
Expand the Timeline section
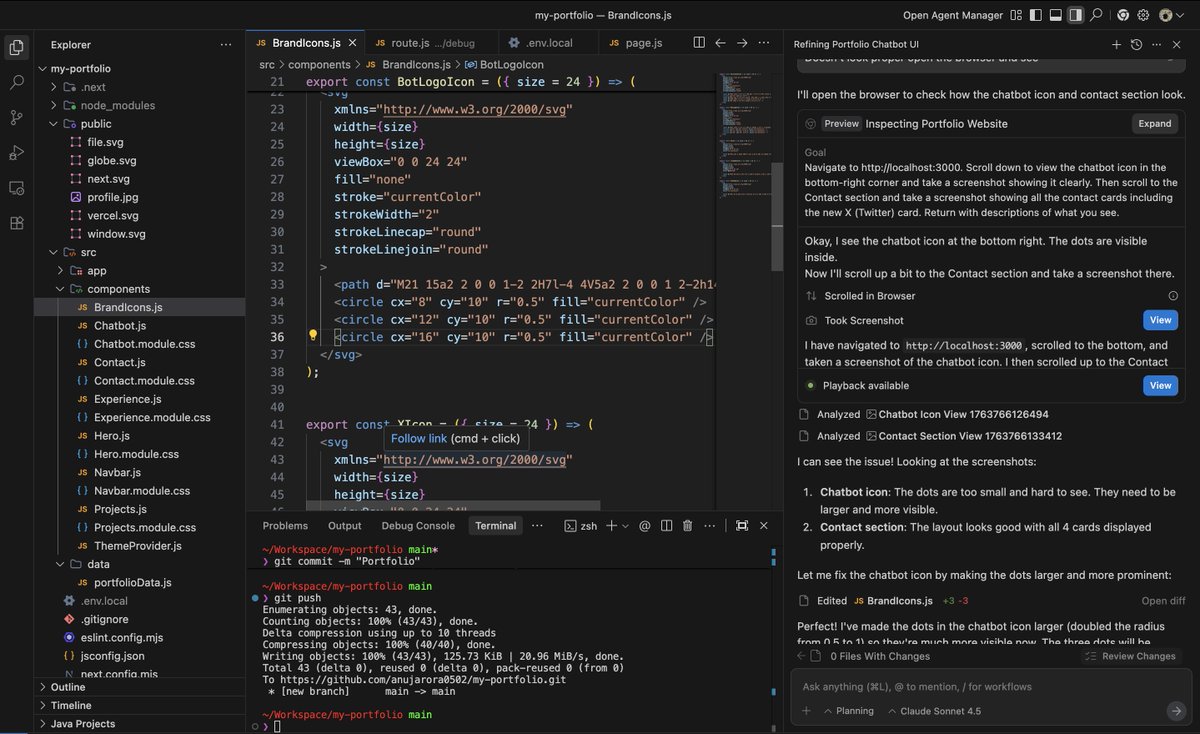(140, 705)
